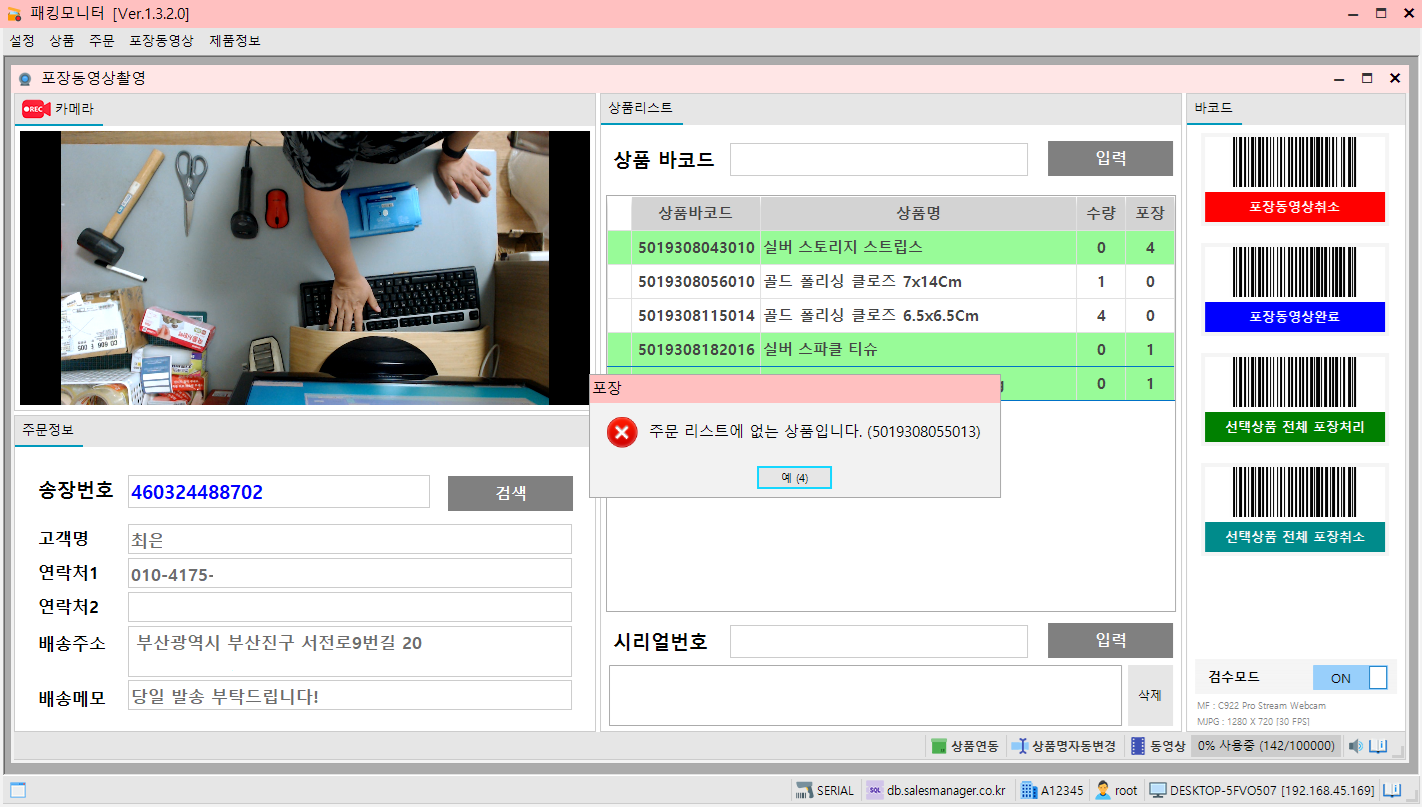Click the 검색 button next to 송장번호
Viewport: 1422px width, 807px height.
point(510,493)
